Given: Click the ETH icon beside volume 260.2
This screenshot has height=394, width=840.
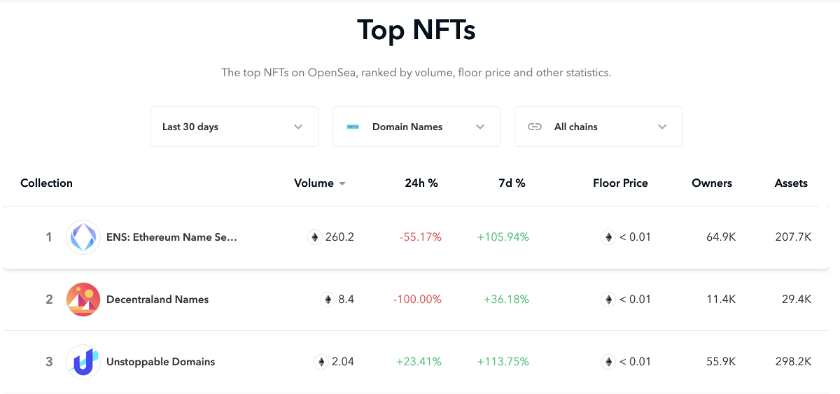Looking at the screenshot, I should point(315,237).
